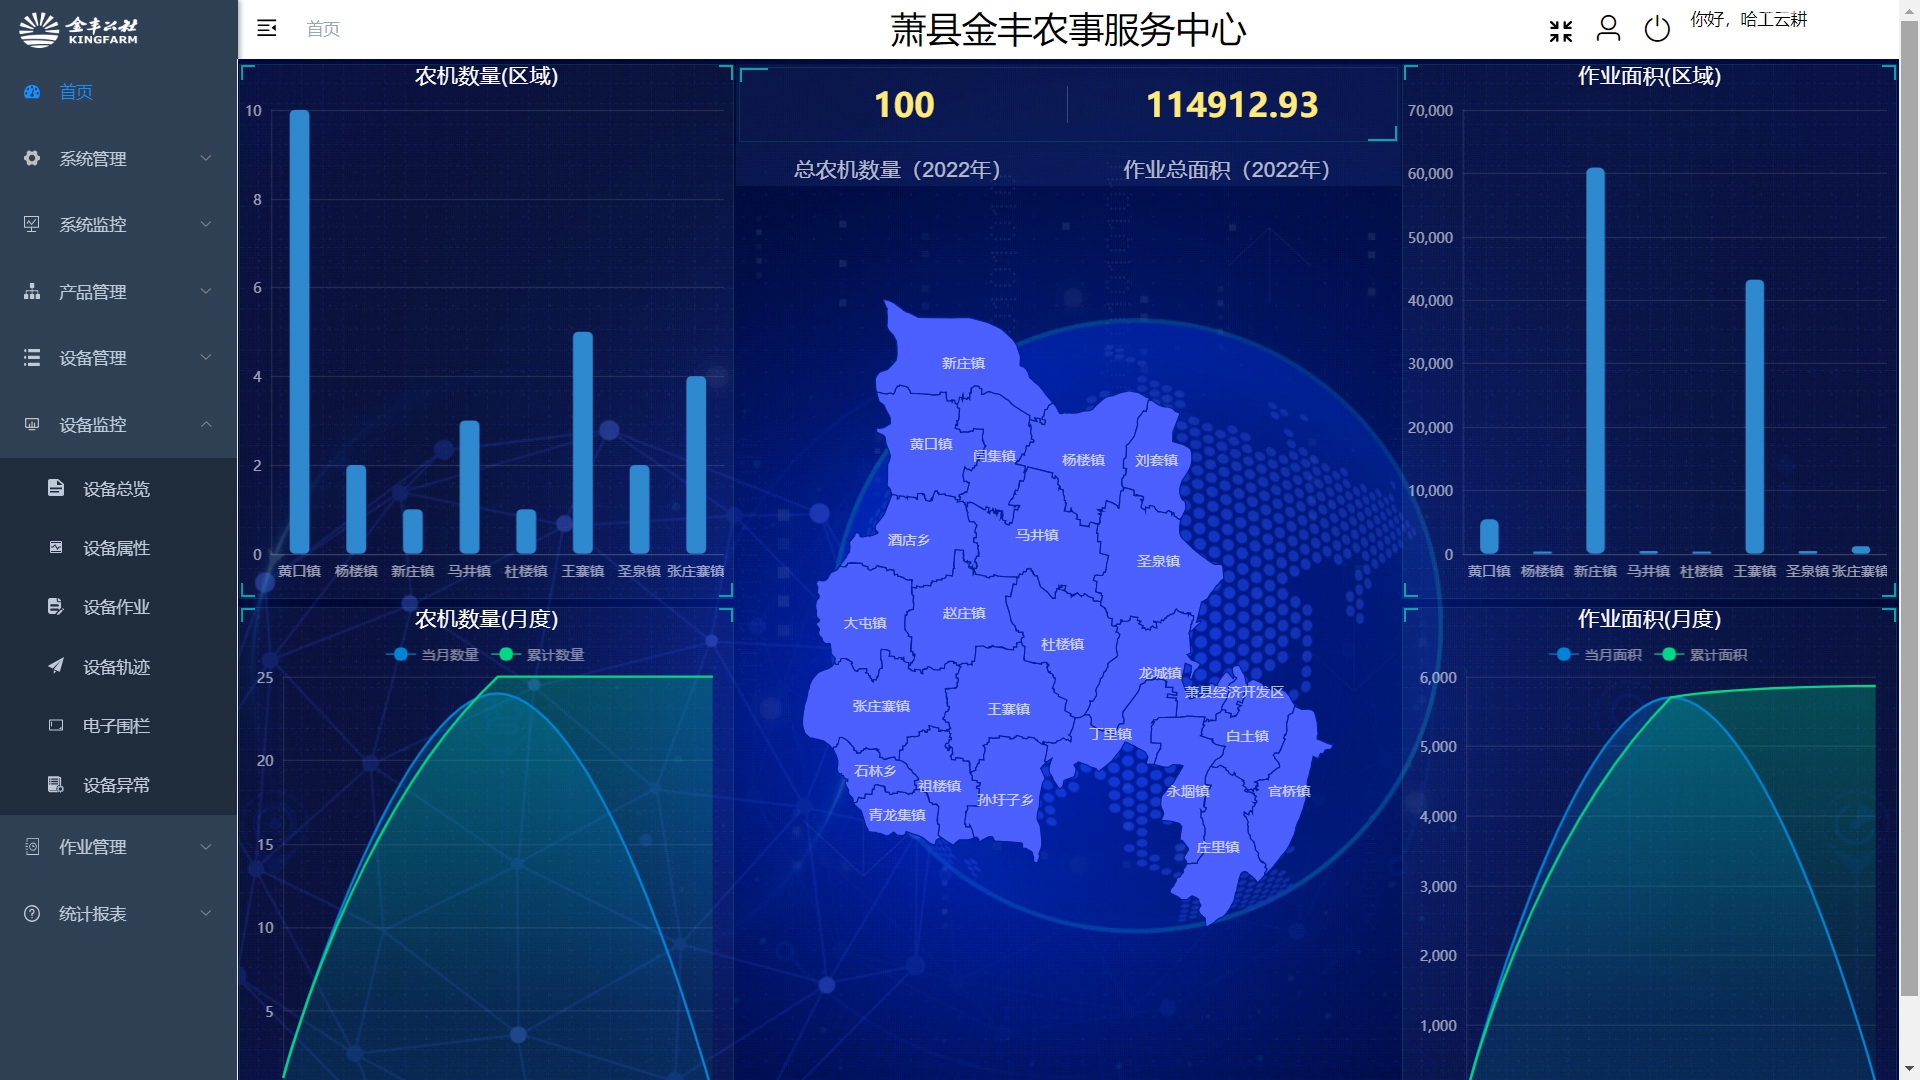Expand the 系统管理 menu chevron

(206, 158)
